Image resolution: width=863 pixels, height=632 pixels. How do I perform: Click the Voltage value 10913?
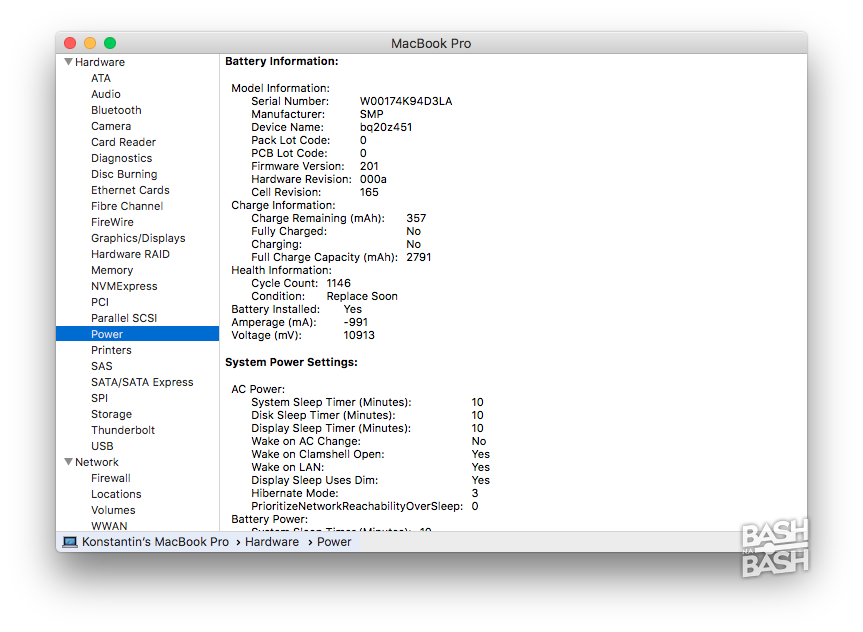(359, 335)
